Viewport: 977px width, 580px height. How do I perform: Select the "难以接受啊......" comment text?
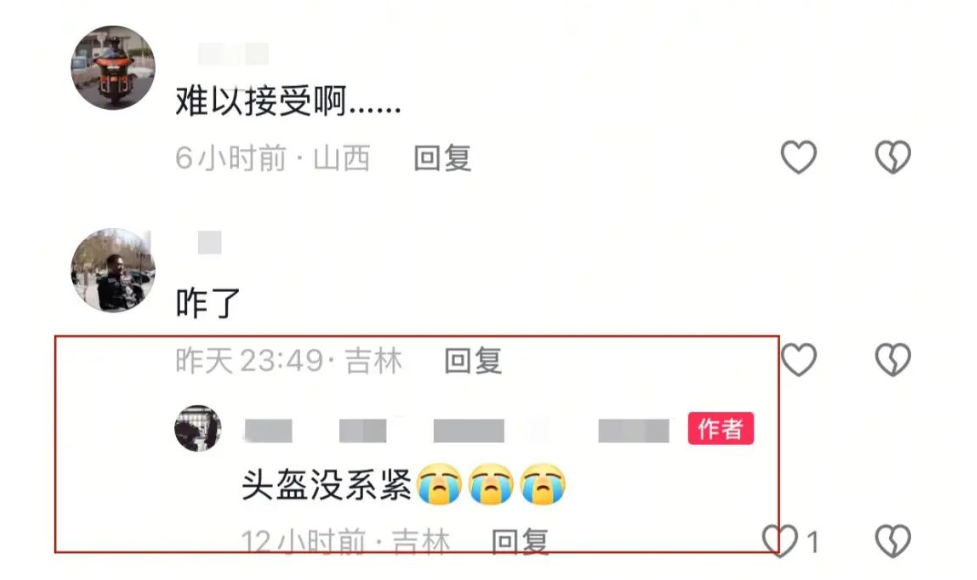point(288,101)
